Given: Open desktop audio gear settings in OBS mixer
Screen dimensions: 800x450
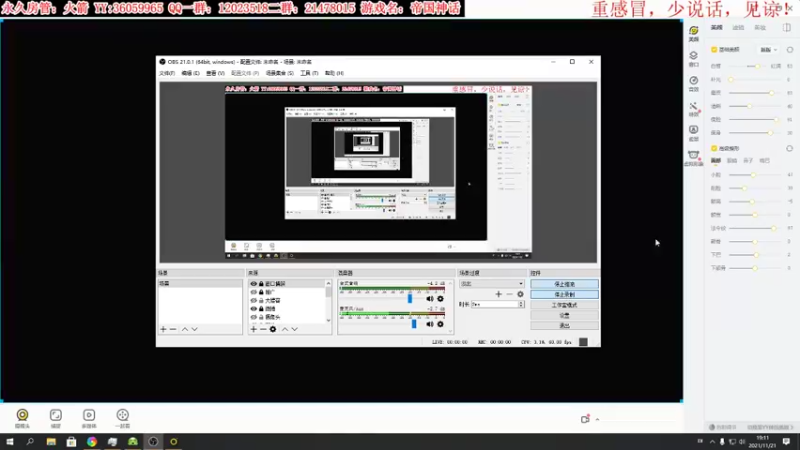Looking at the screenshot, I should tap(440, 299).
